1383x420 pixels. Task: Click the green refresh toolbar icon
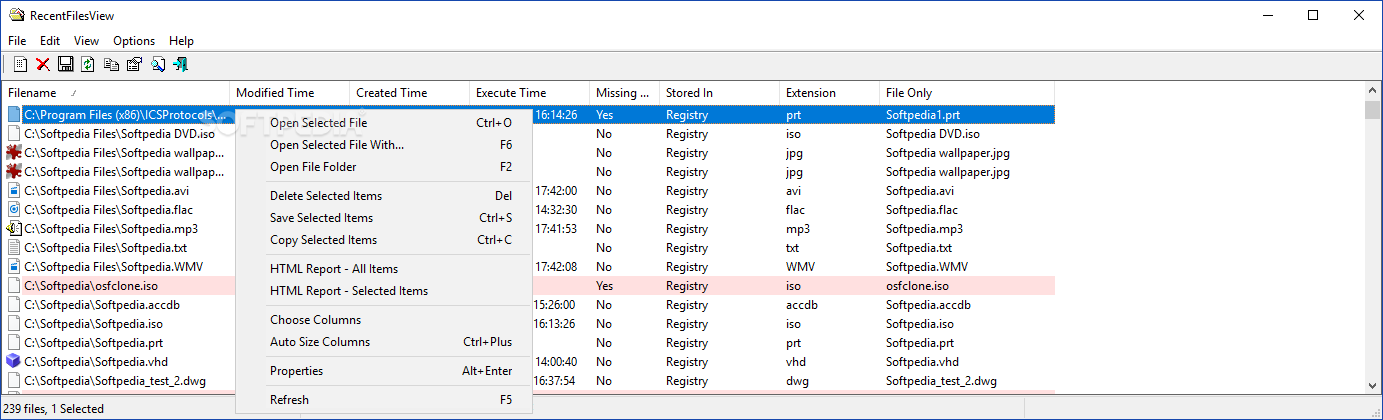(88, 64)
